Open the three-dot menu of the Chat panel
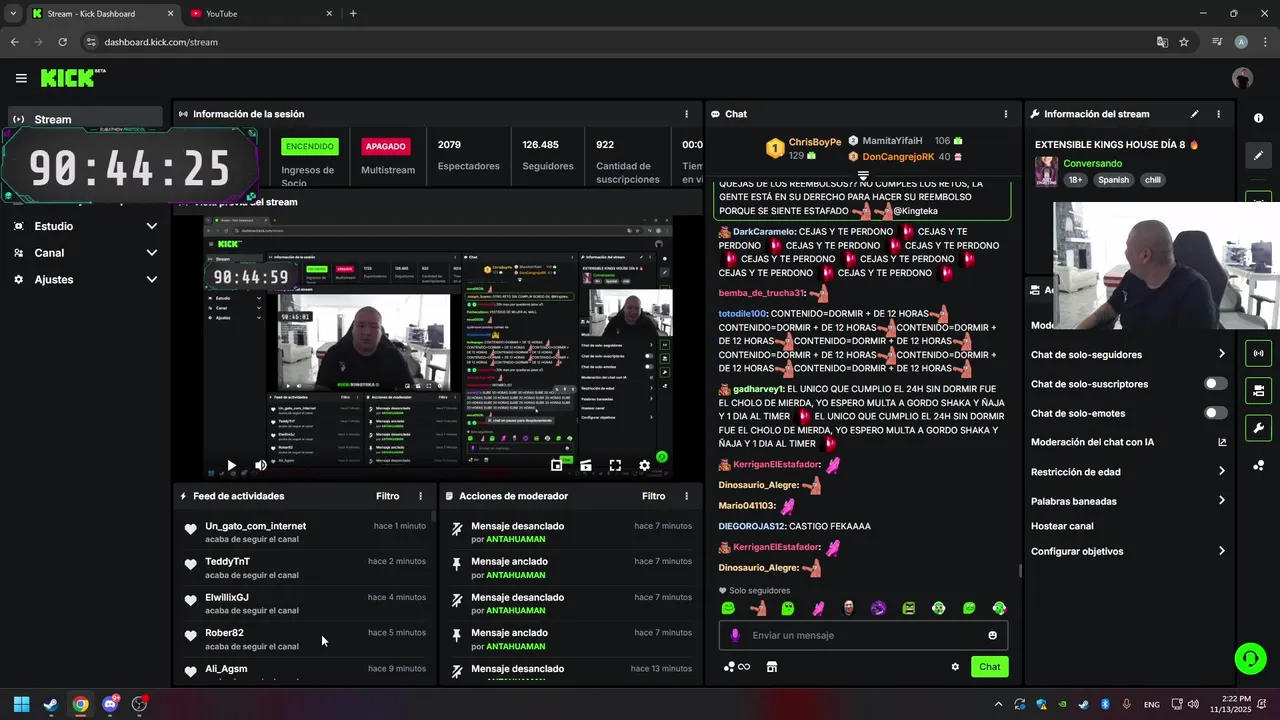1280x720 pixels. [1005, 114]
